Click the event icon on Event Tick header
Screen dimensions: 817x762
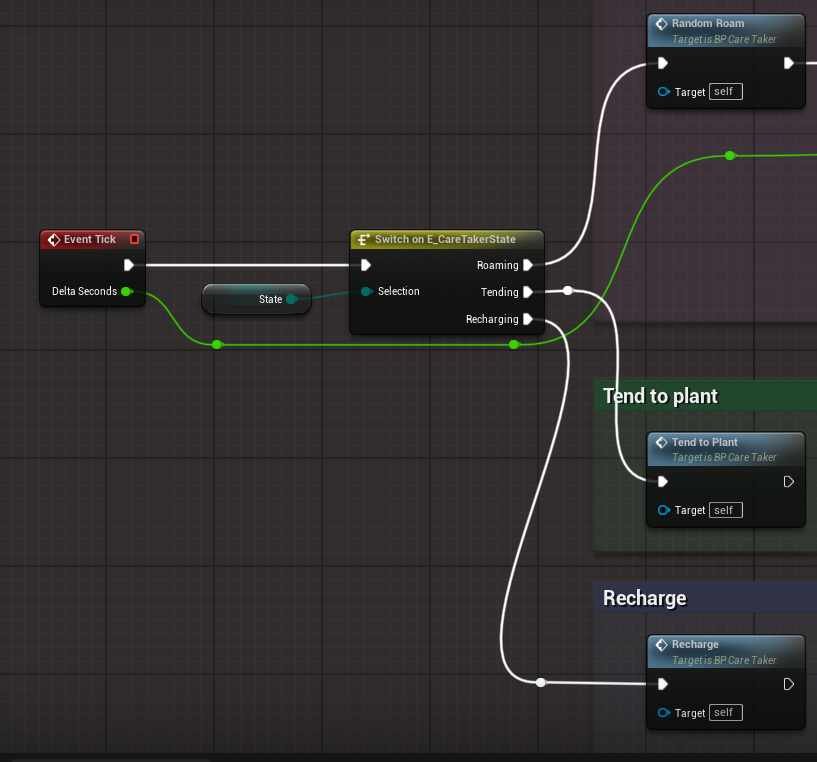tap(54, 239)
